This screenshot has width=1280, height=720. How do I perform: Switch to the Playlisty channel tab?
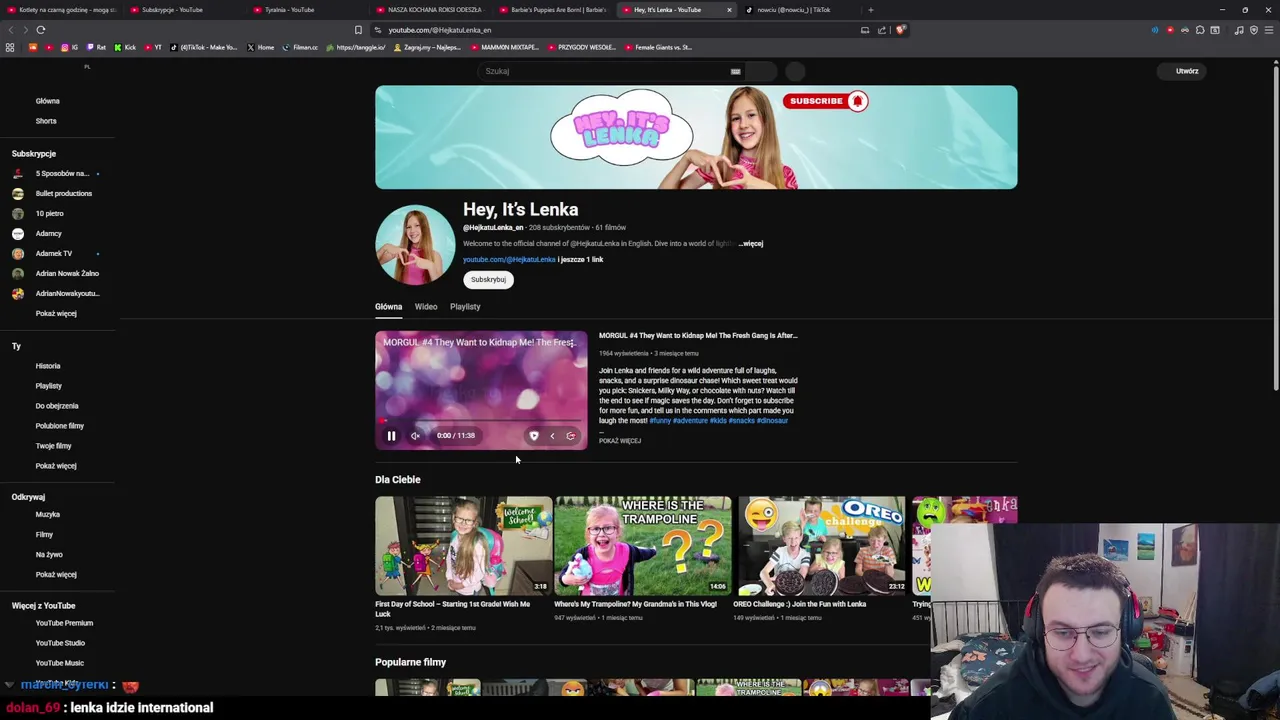pos(465,307)
